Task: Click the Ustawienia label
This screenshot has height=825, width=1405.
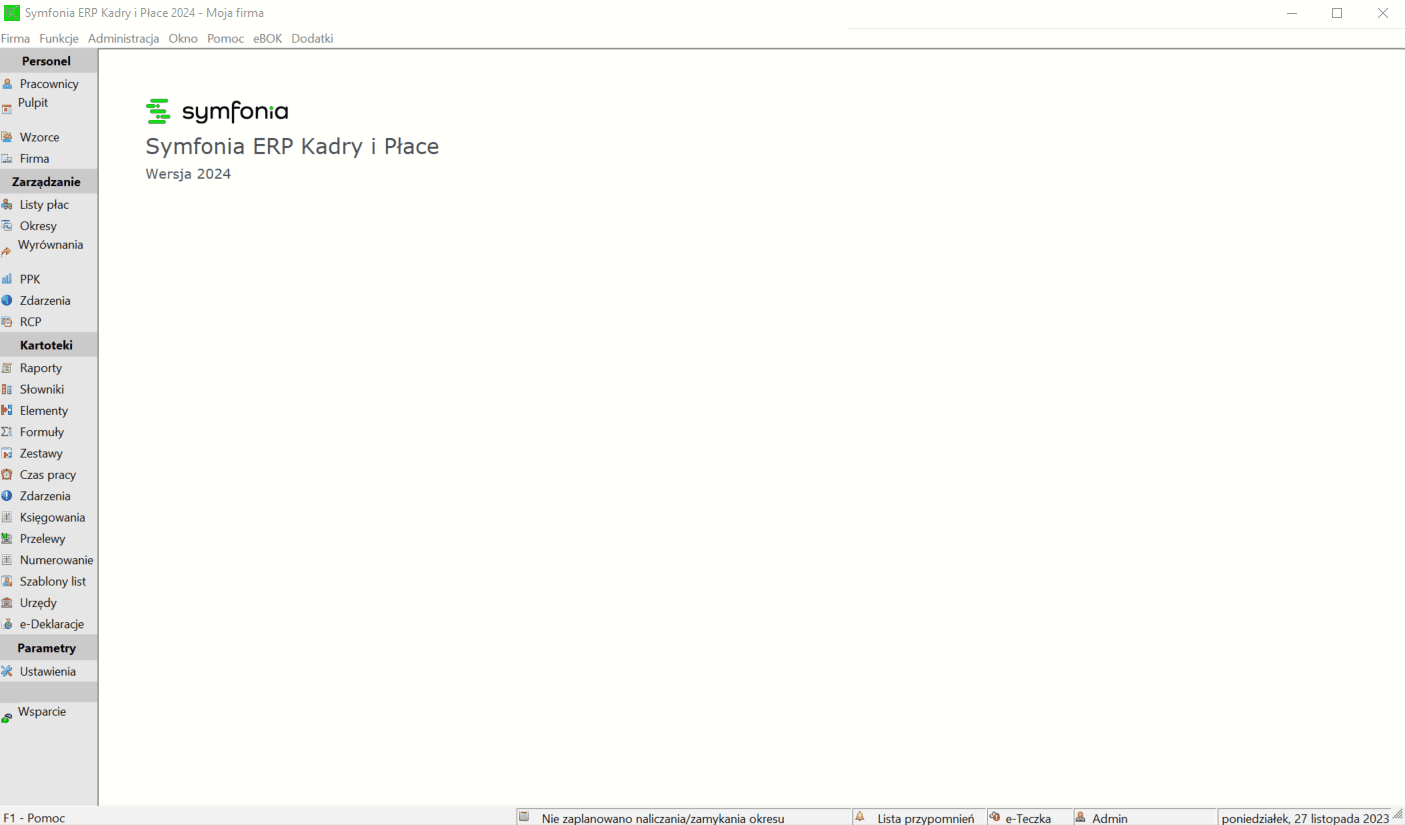Action: pyautogui.click(x=48, y=672)
